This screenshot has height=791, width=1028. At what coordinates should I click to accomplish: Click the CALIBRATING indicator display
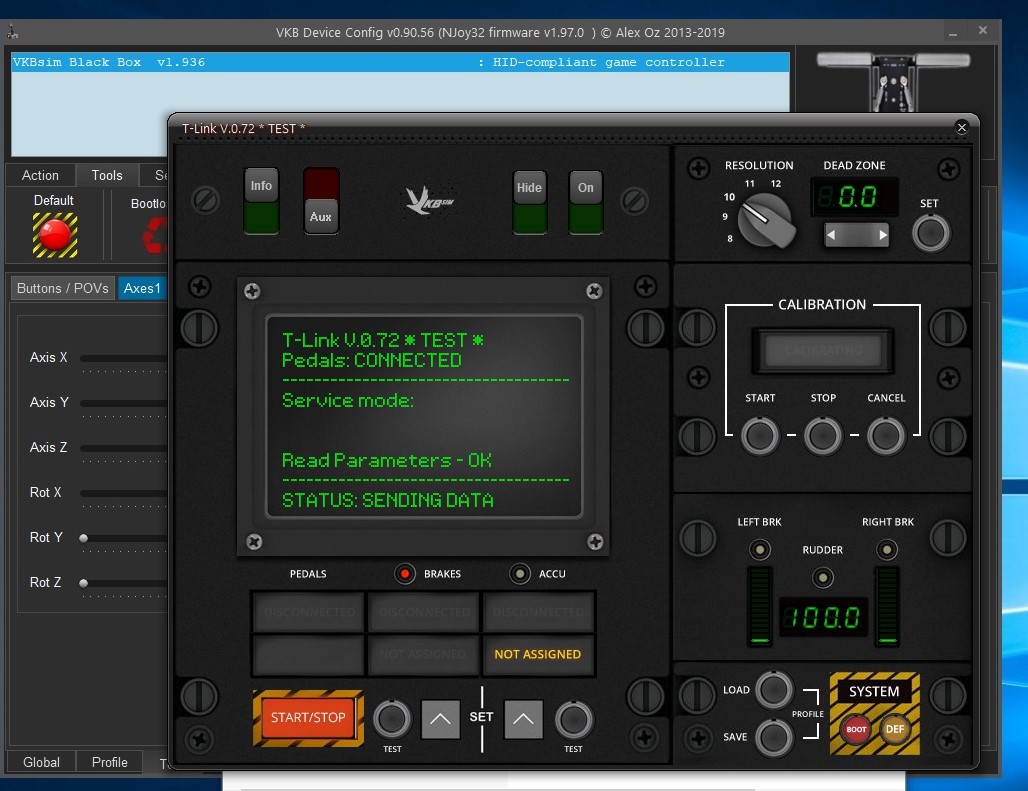pyautogui.click(x=823, y=351)
